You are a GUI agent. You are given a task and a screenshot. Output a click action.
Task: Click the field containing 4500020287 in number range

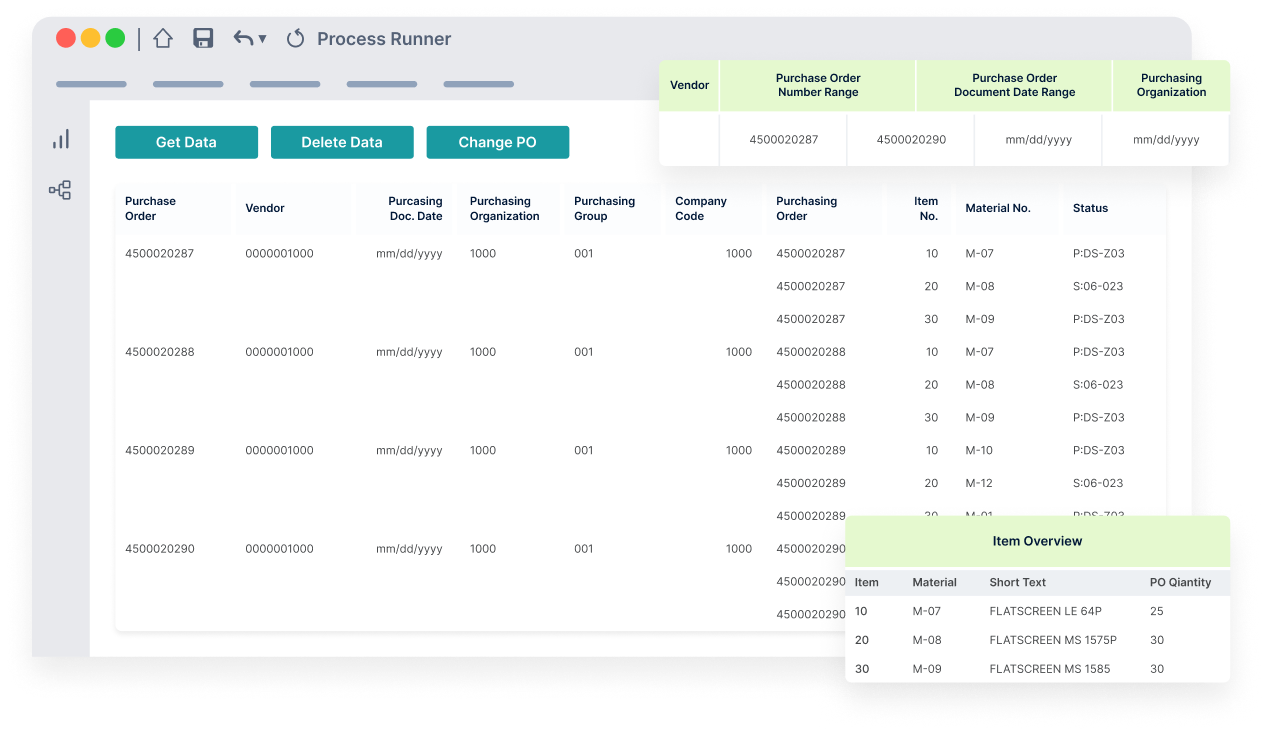(x=783, y=140)
